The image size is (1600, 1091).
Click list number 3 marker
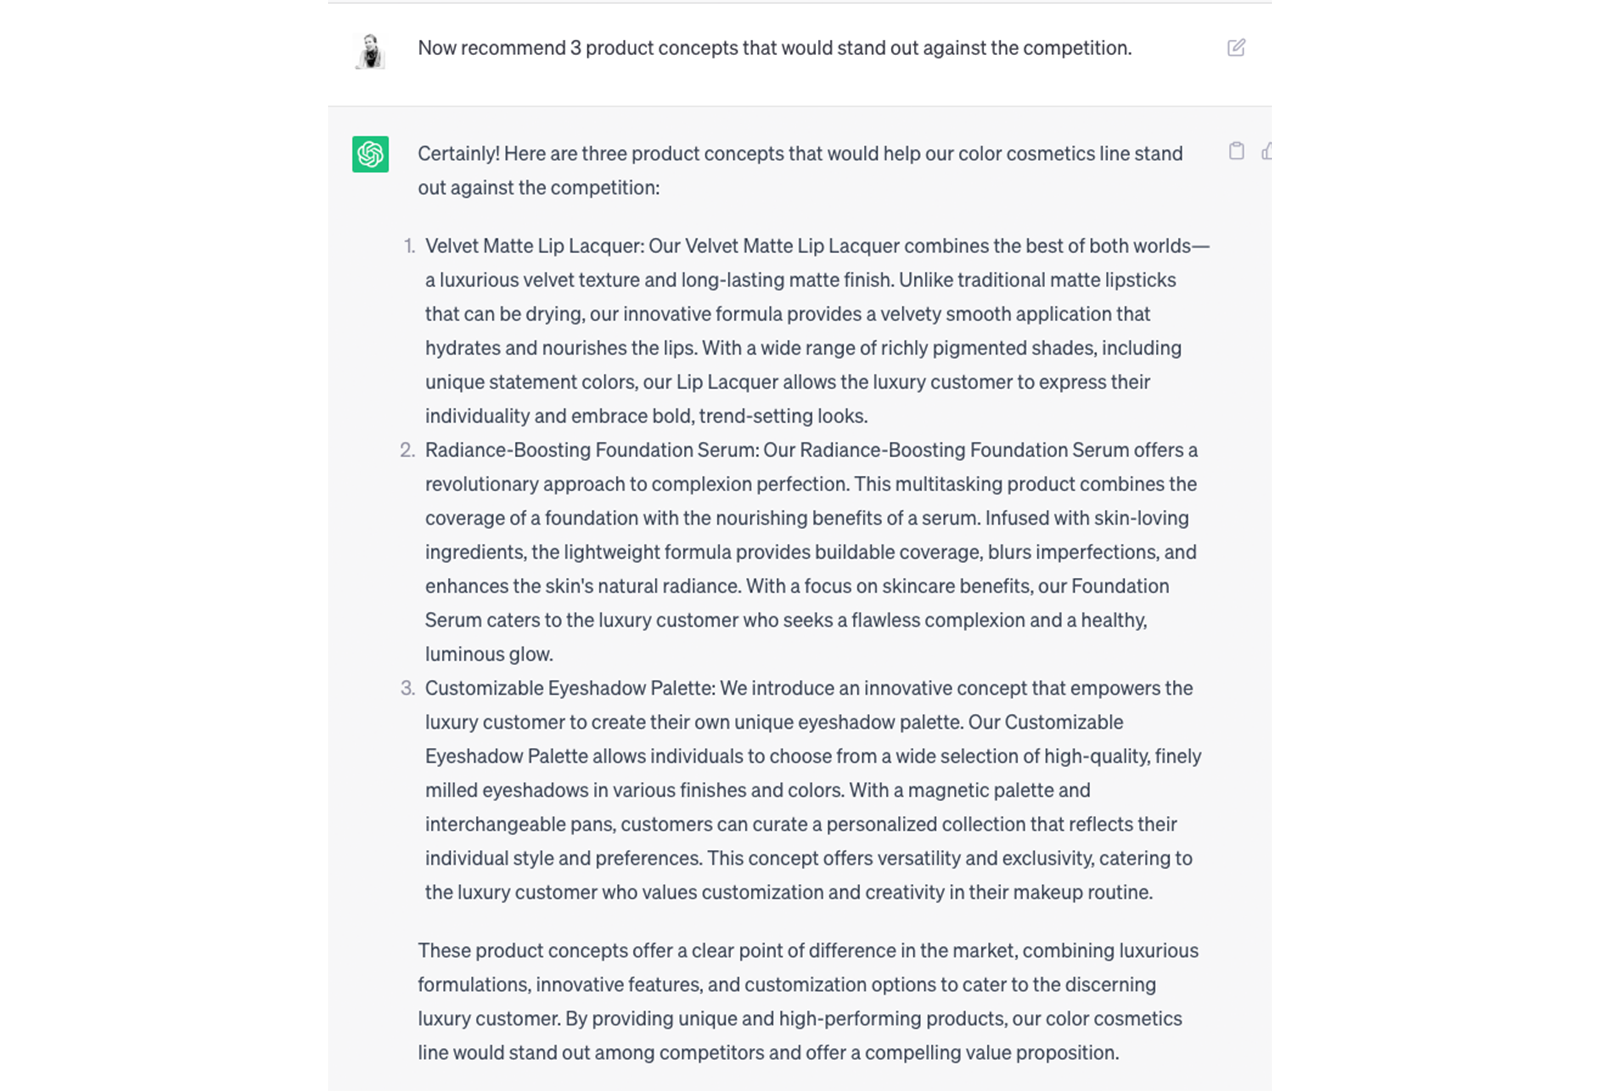[x=407, y=688]
